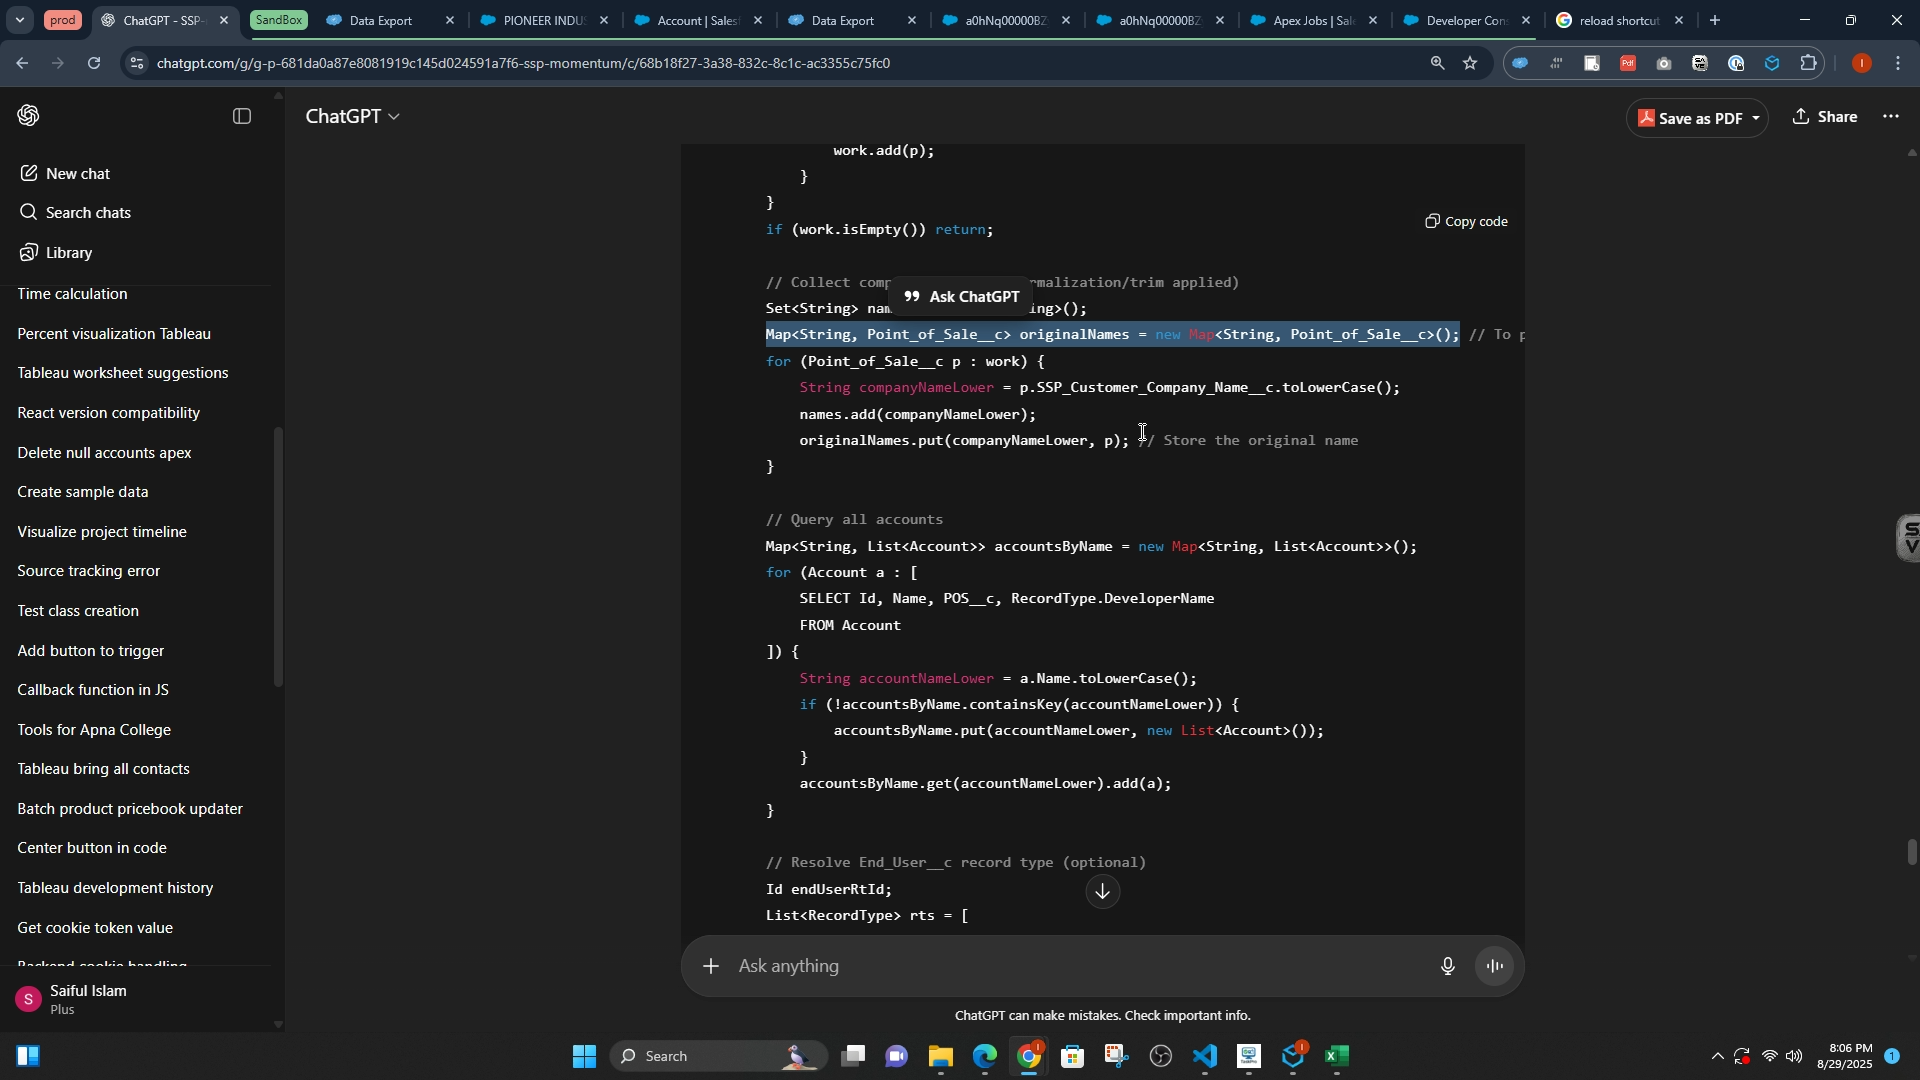Screen dimensions: 1920x1080
Task: Open the 'Delete null accounts apex' chat
Action: 105,453
